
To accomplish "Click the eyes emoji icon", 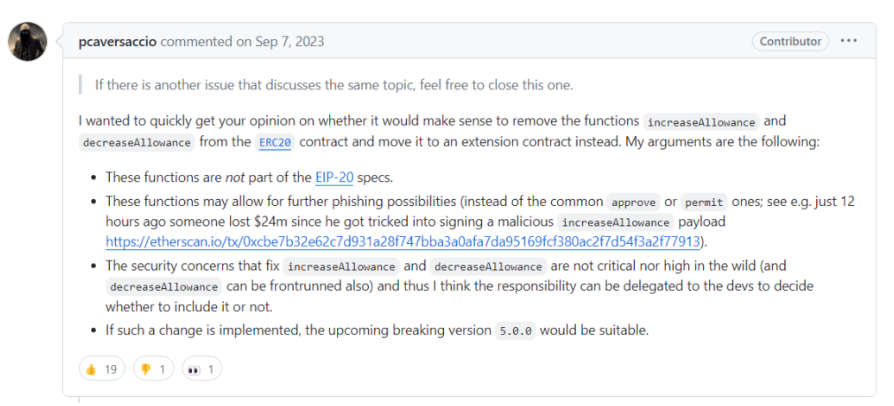I will pyautogui.click(x=194, y=370).
